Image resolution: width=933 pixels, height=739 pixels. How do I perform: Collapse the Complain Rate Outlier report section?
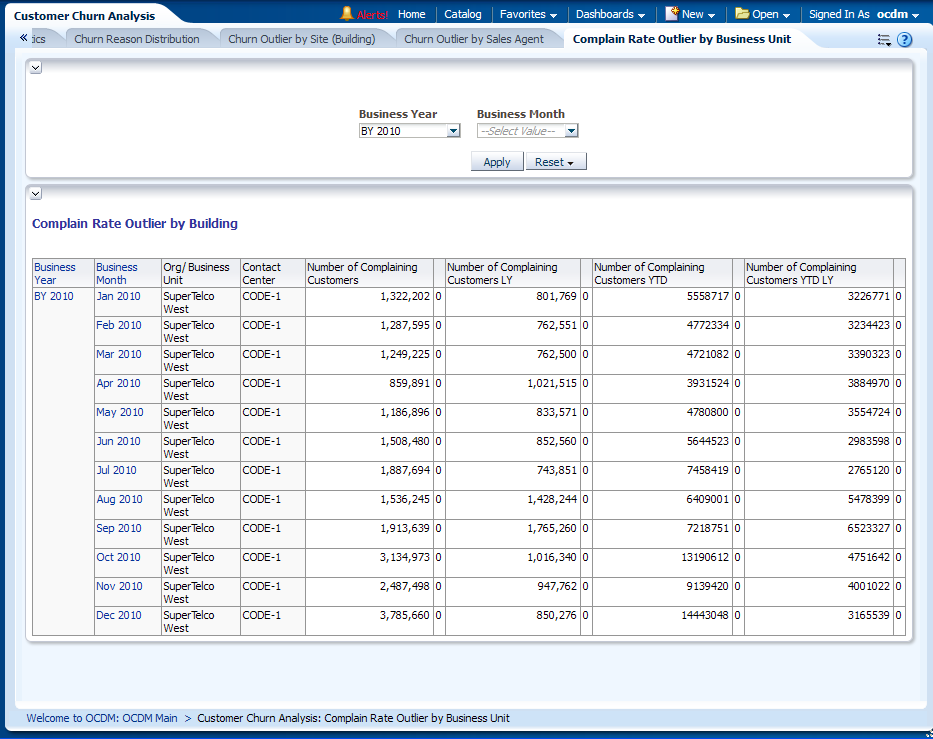pos(35,193)
